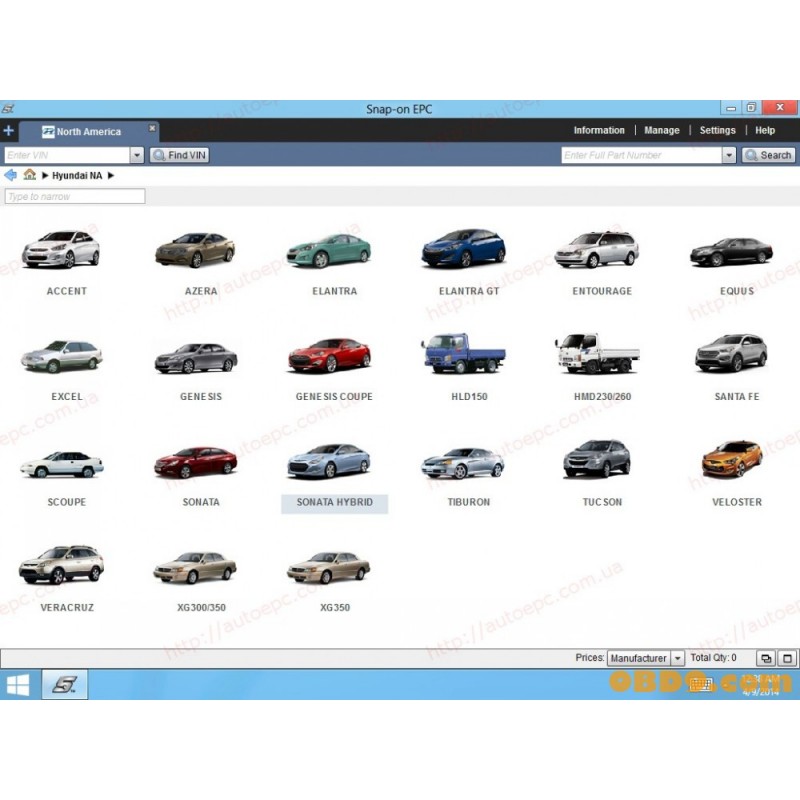Choose the red Genesis Coupe image

pos(330,355)
